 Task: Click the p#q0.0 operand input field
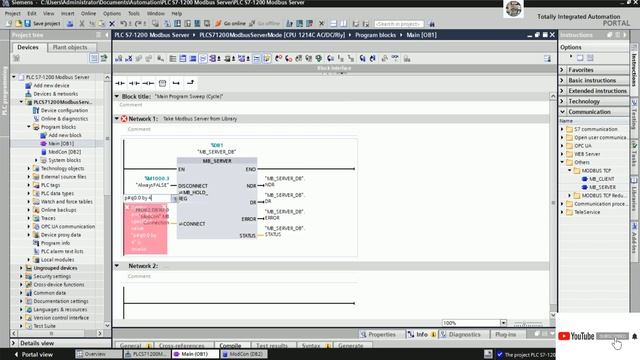pyautogui.click(x=147, y=198)
